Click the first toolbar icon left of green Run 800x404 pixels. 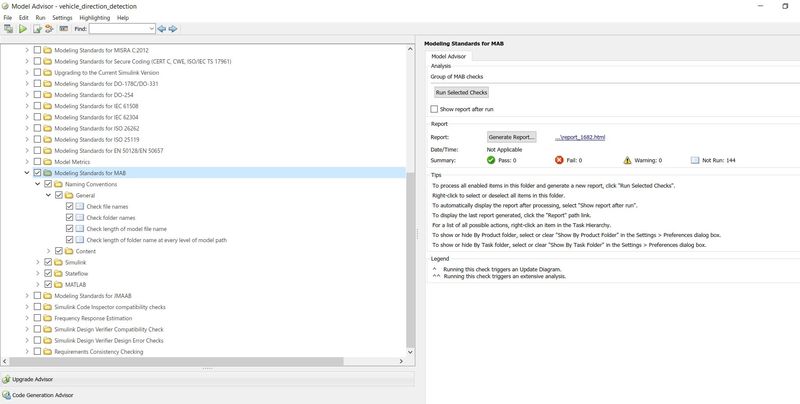8,29
